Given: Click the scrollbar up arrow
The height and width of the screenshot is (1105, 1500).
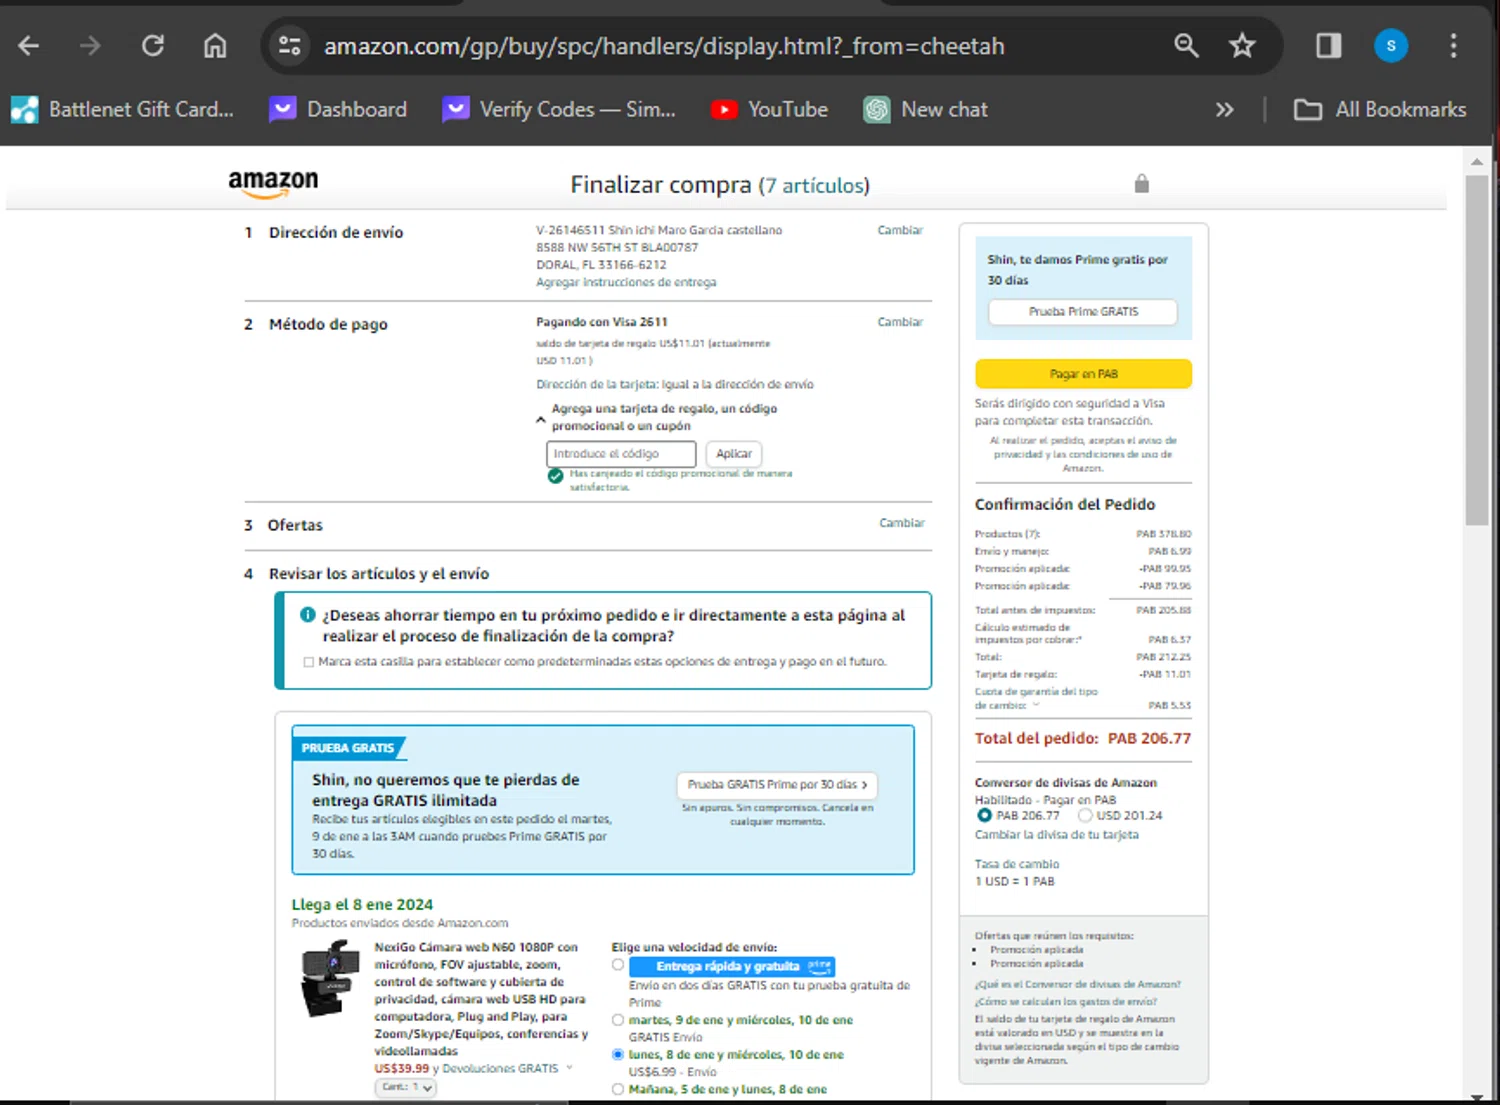Looking at the screenshot, I should 1477,161.
